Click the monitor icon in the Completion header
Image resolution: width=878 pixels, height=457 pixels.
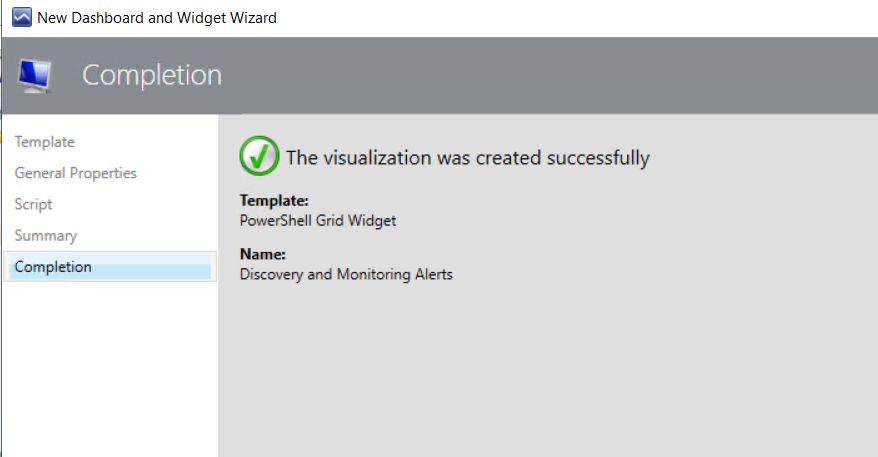(36, 76)
